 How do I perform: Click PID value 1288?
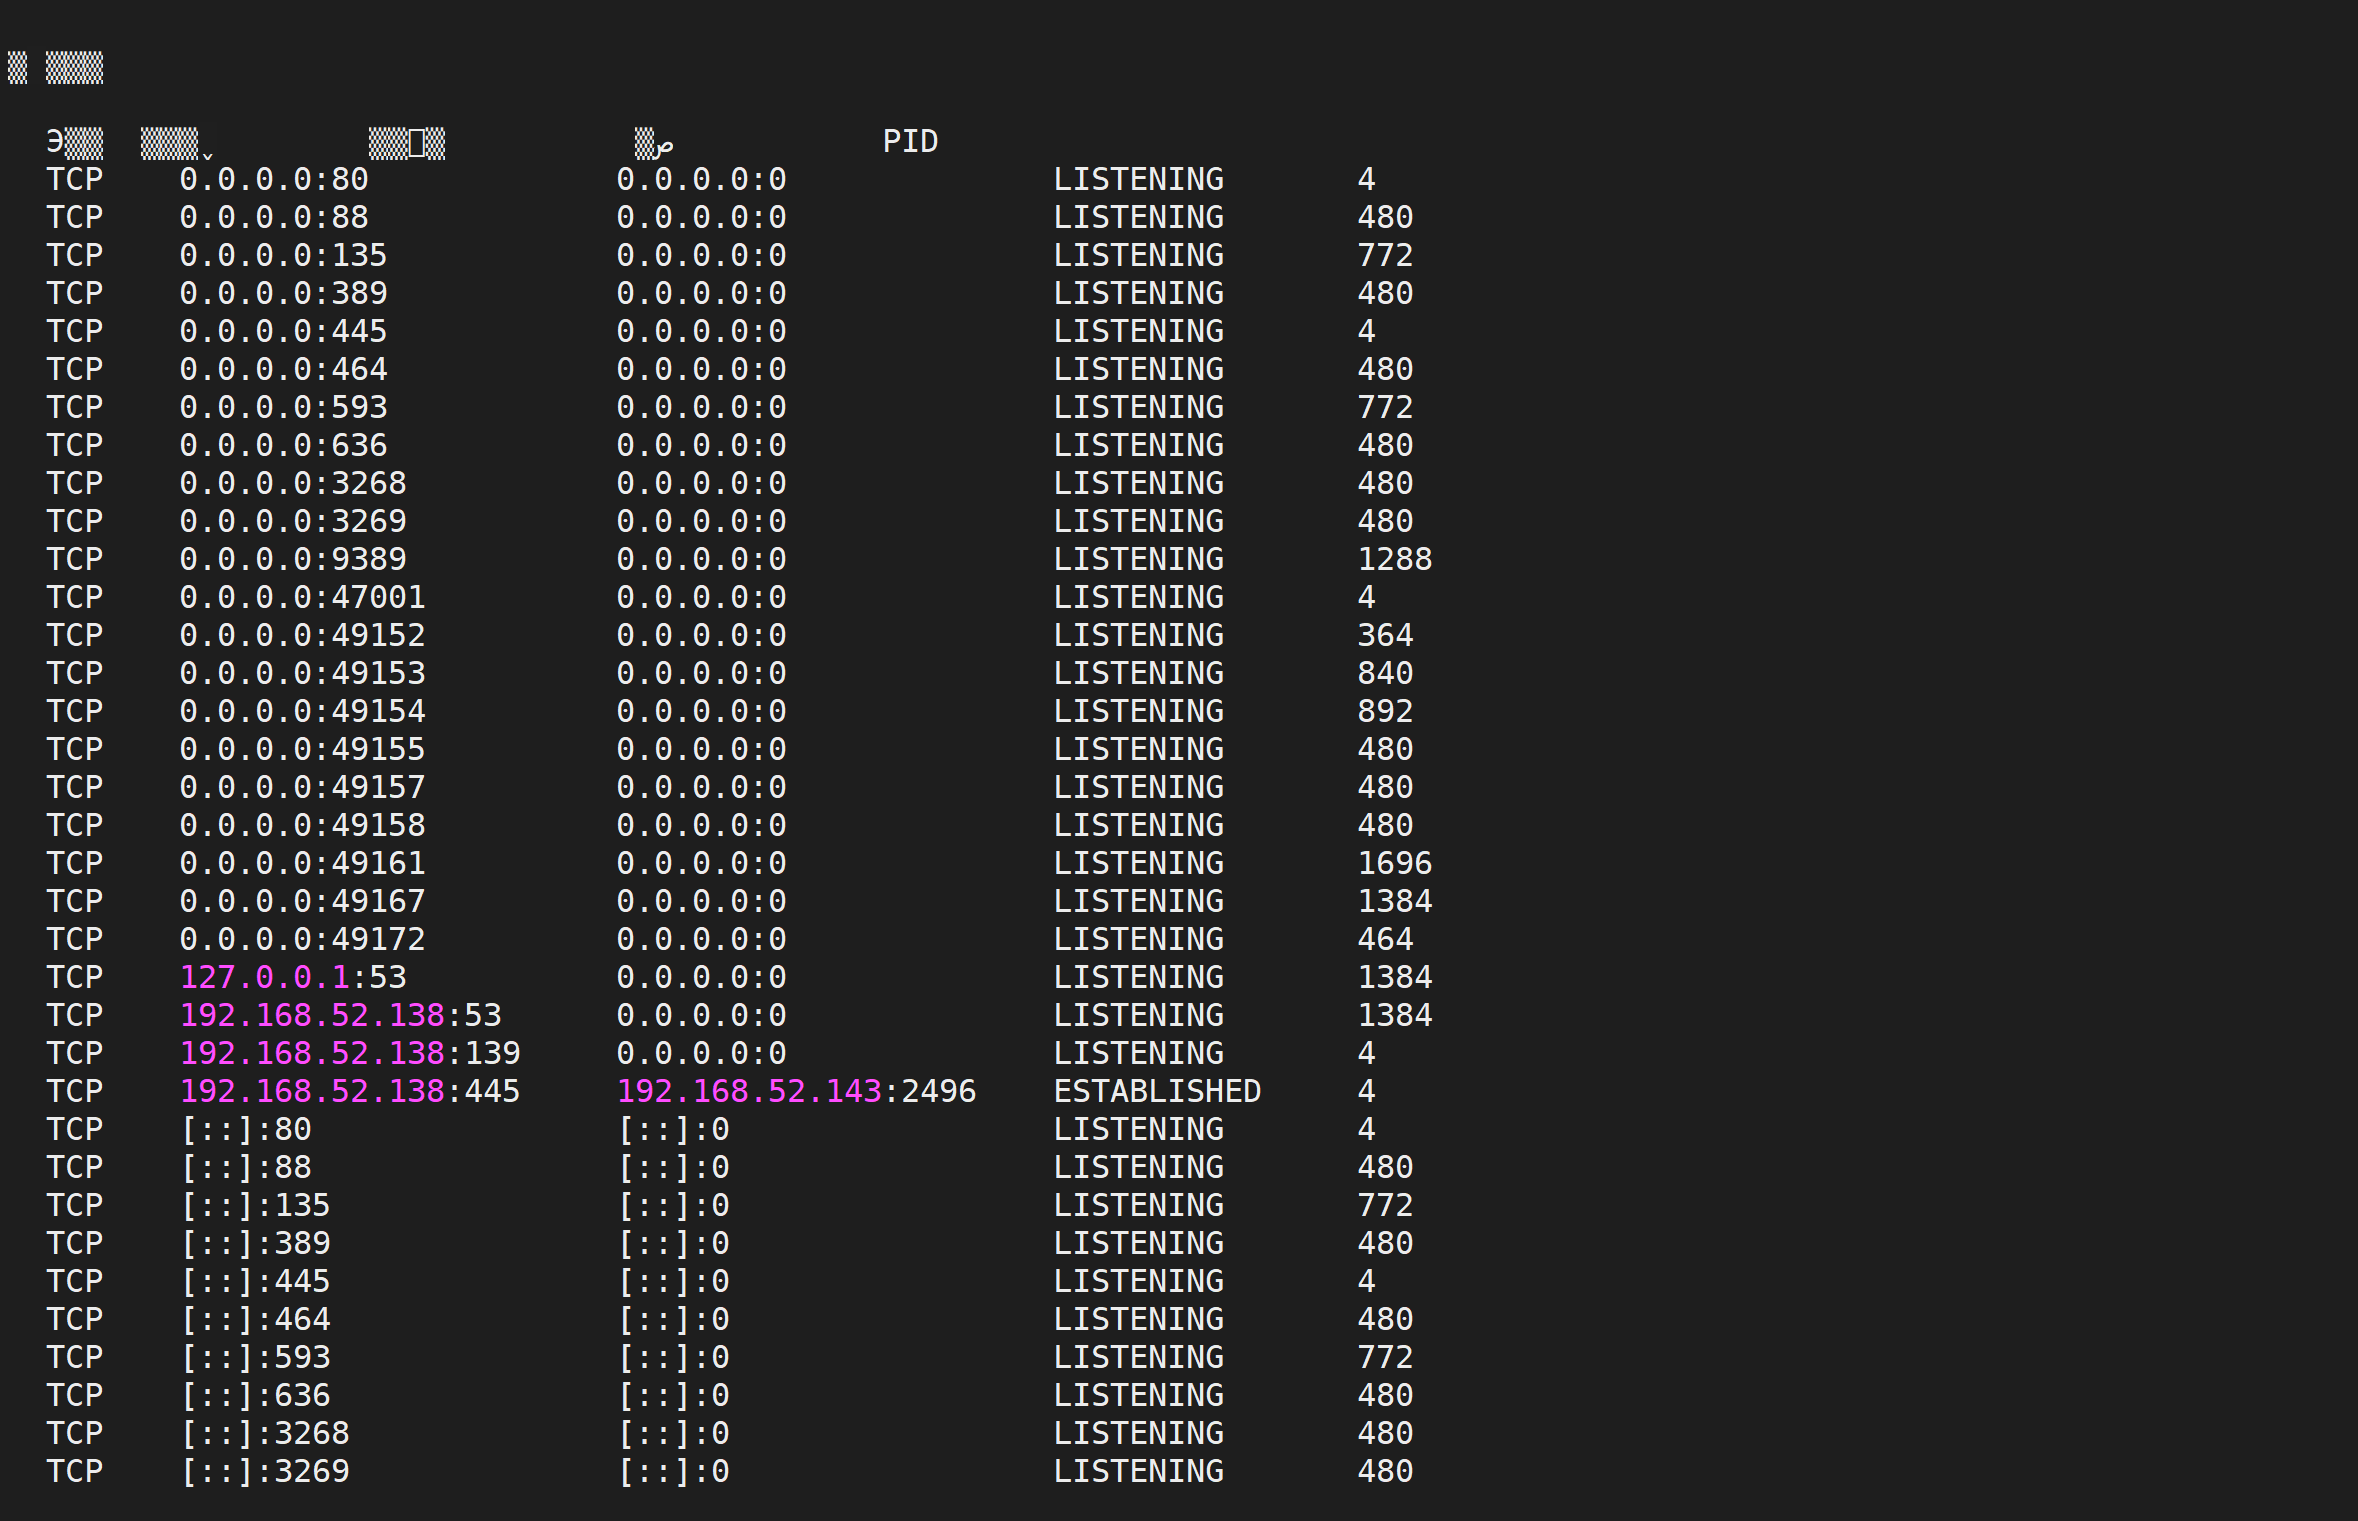pos(1394,559)
